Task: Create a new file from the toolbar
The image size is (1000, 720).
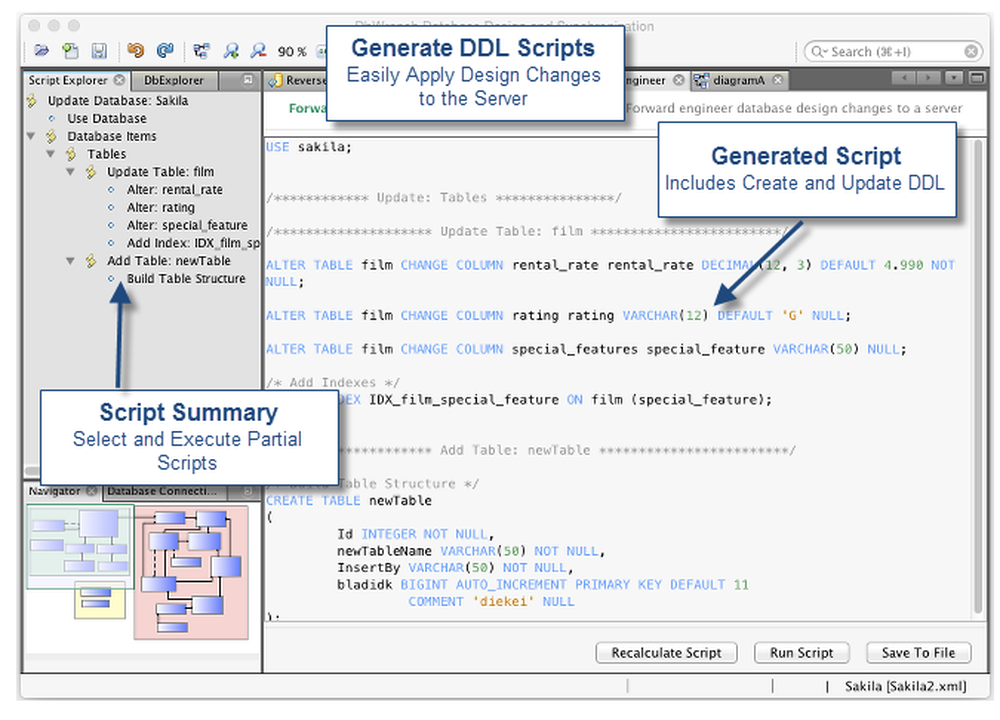Action: (70, 50)
